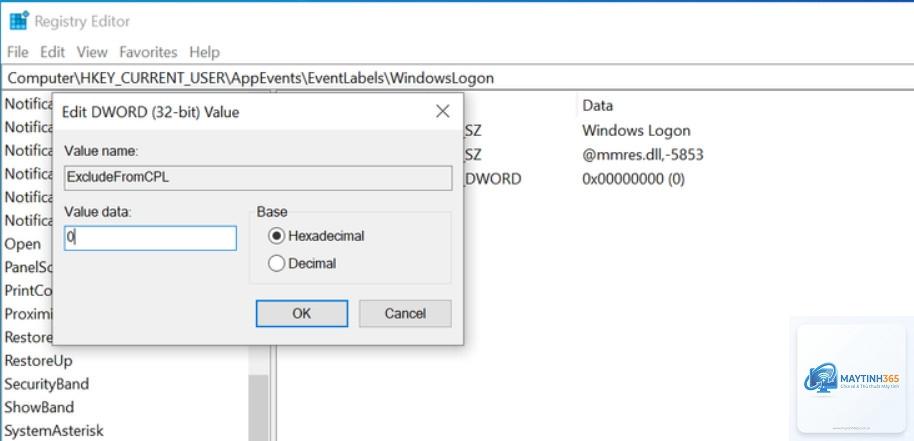The height and width of the screenshot is (441, 914).
Task: Select the RestoreUp key
Action: (38, 361)
